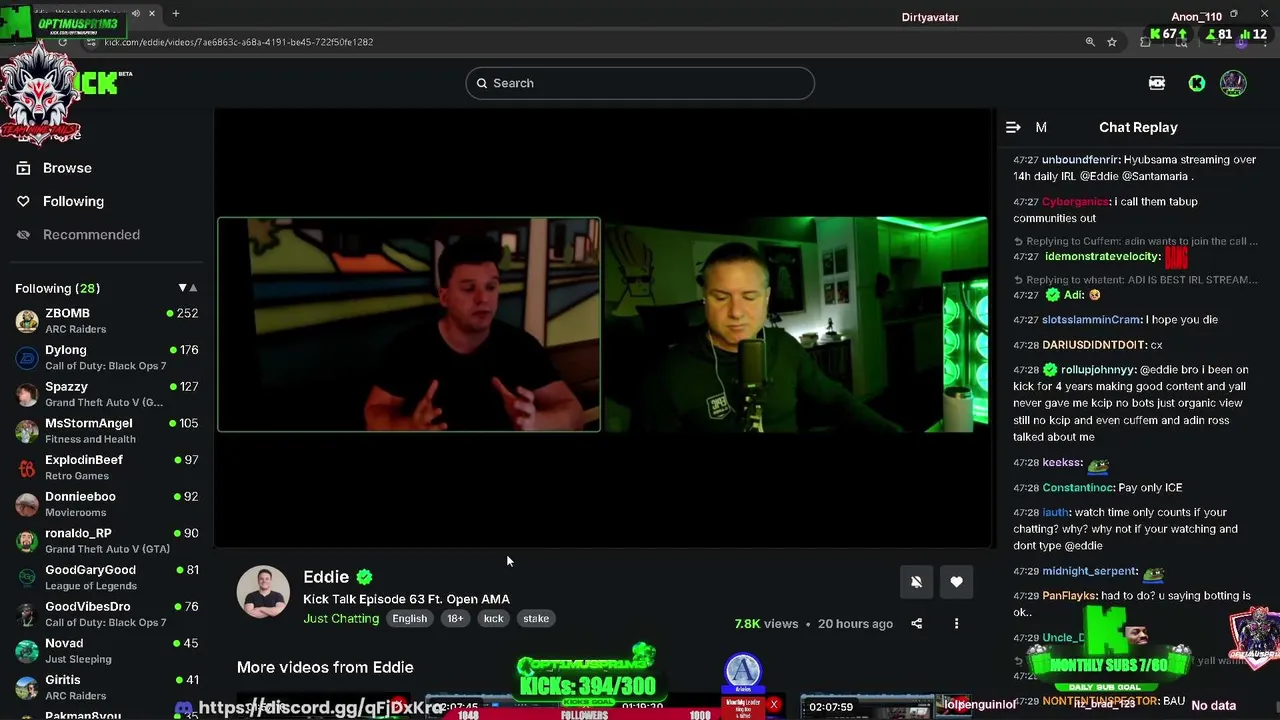This screenshot has width=1280, height=720.
Task: Click the Following menu item label
Action: tap(73, 201)
